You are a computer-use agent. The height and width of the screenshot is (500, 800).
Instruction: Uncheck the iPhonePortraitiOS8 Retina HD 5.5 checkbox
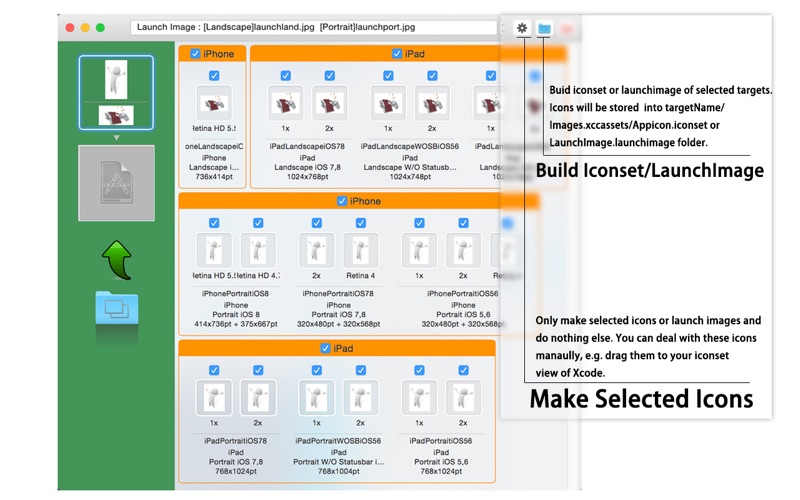[x=214, y=223]
